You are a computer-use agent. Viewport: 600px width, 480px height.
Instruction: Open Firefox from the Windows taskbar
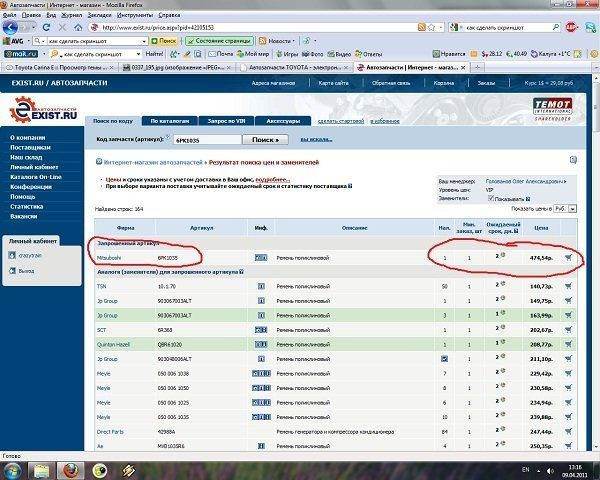[72, 469]
